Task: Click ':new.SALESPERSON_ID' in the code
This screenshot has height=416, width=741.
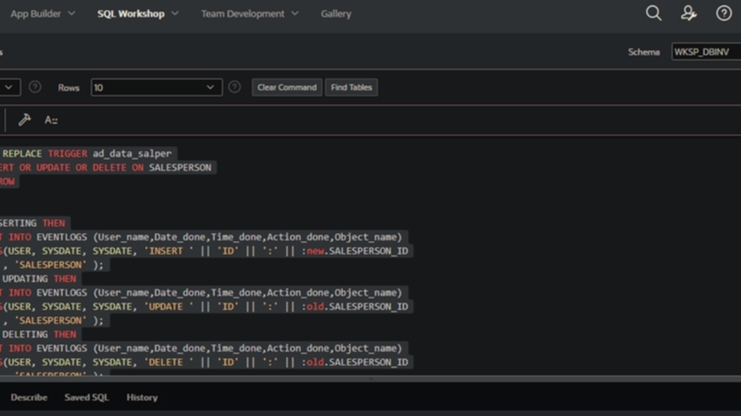Action: [354, 251]
